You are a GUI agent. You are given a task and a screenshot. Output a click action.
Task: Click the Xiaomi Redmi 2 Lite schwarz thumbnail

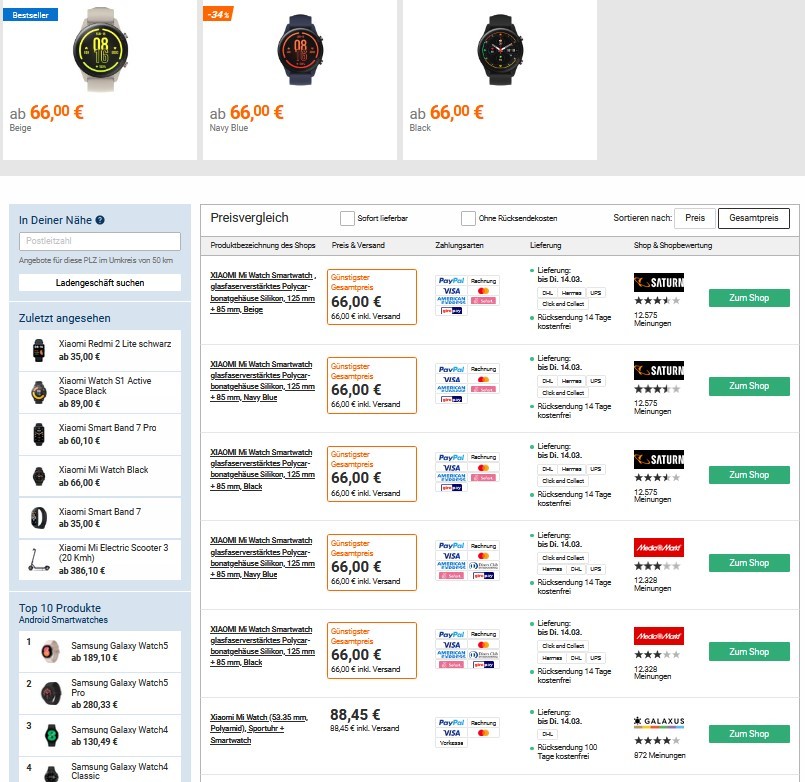point(39,351)
